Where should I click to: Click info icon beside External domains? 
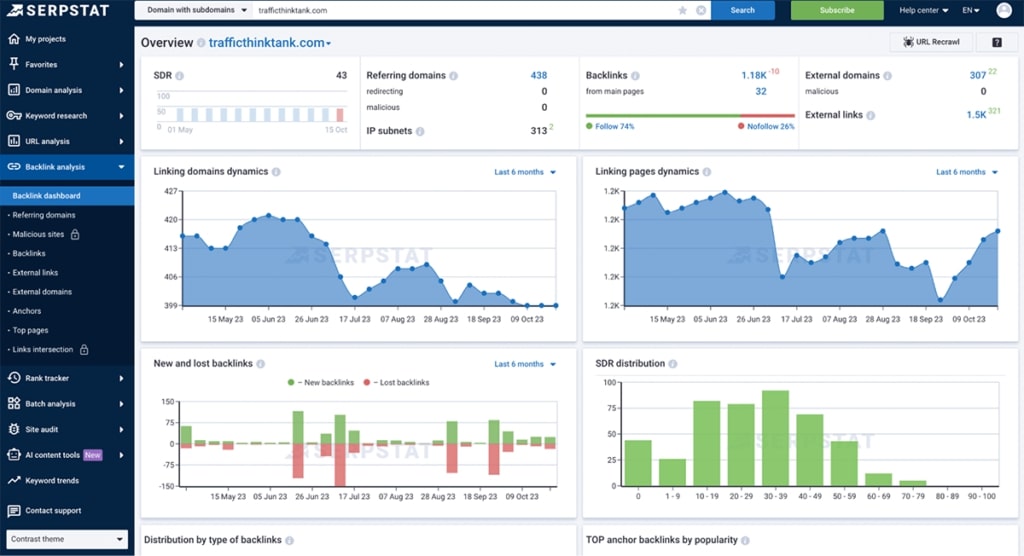tap(888, 76)
